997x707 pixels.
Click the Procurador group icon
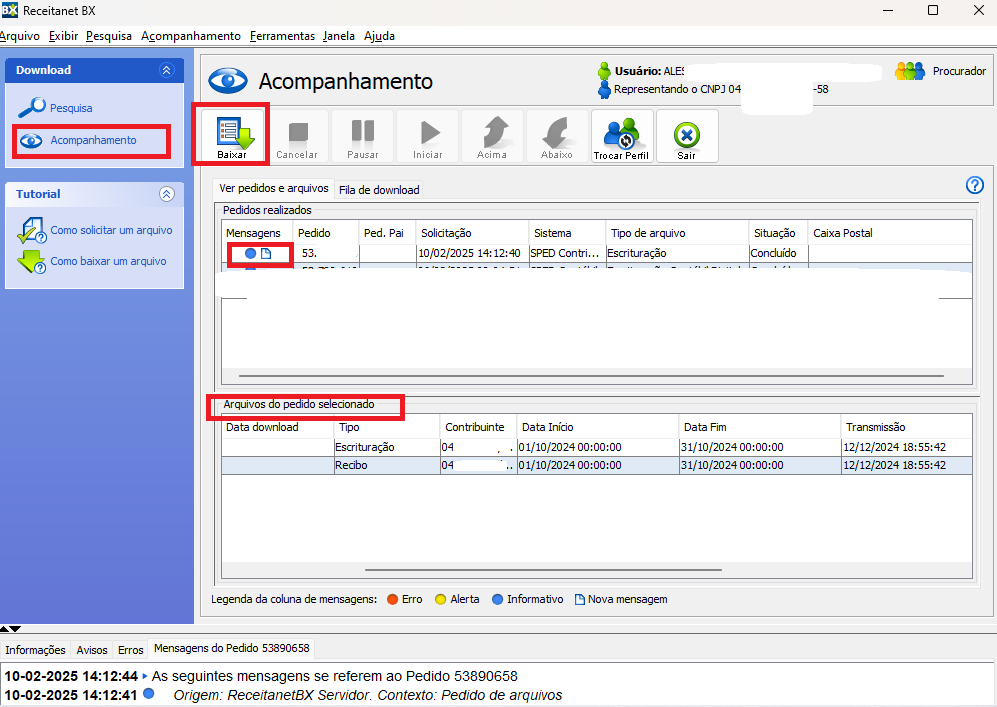pyautogui.click(x=910, y=71)
